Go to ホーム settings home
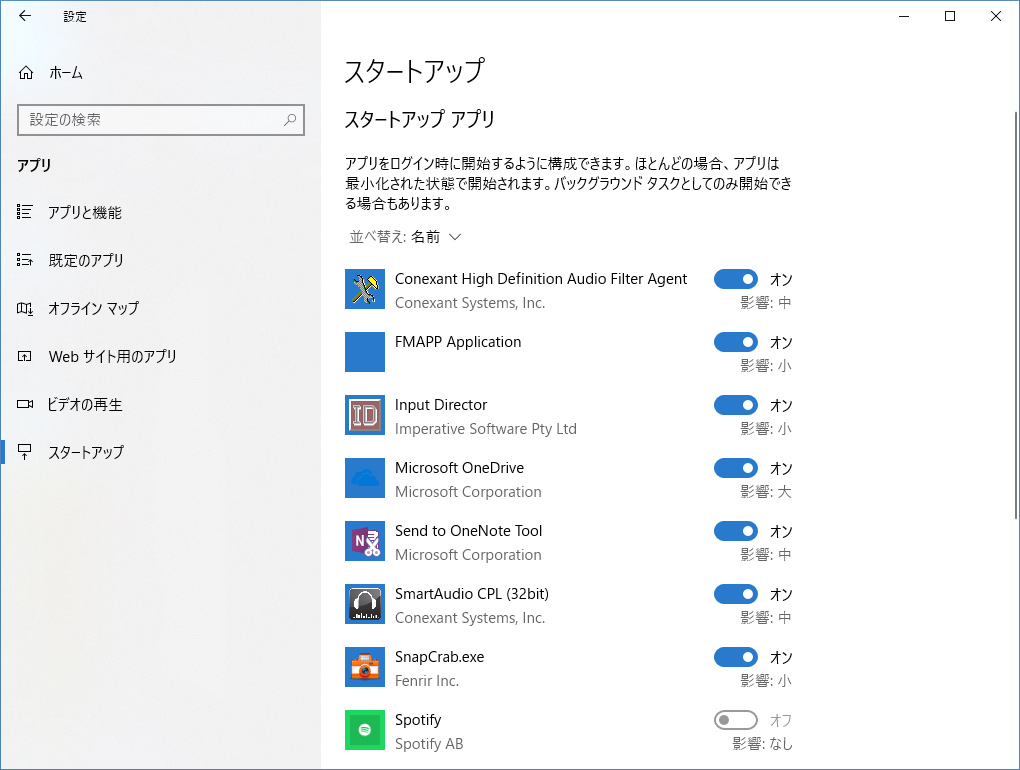Viewport: 1020px width, 770px height. point(65,73)
